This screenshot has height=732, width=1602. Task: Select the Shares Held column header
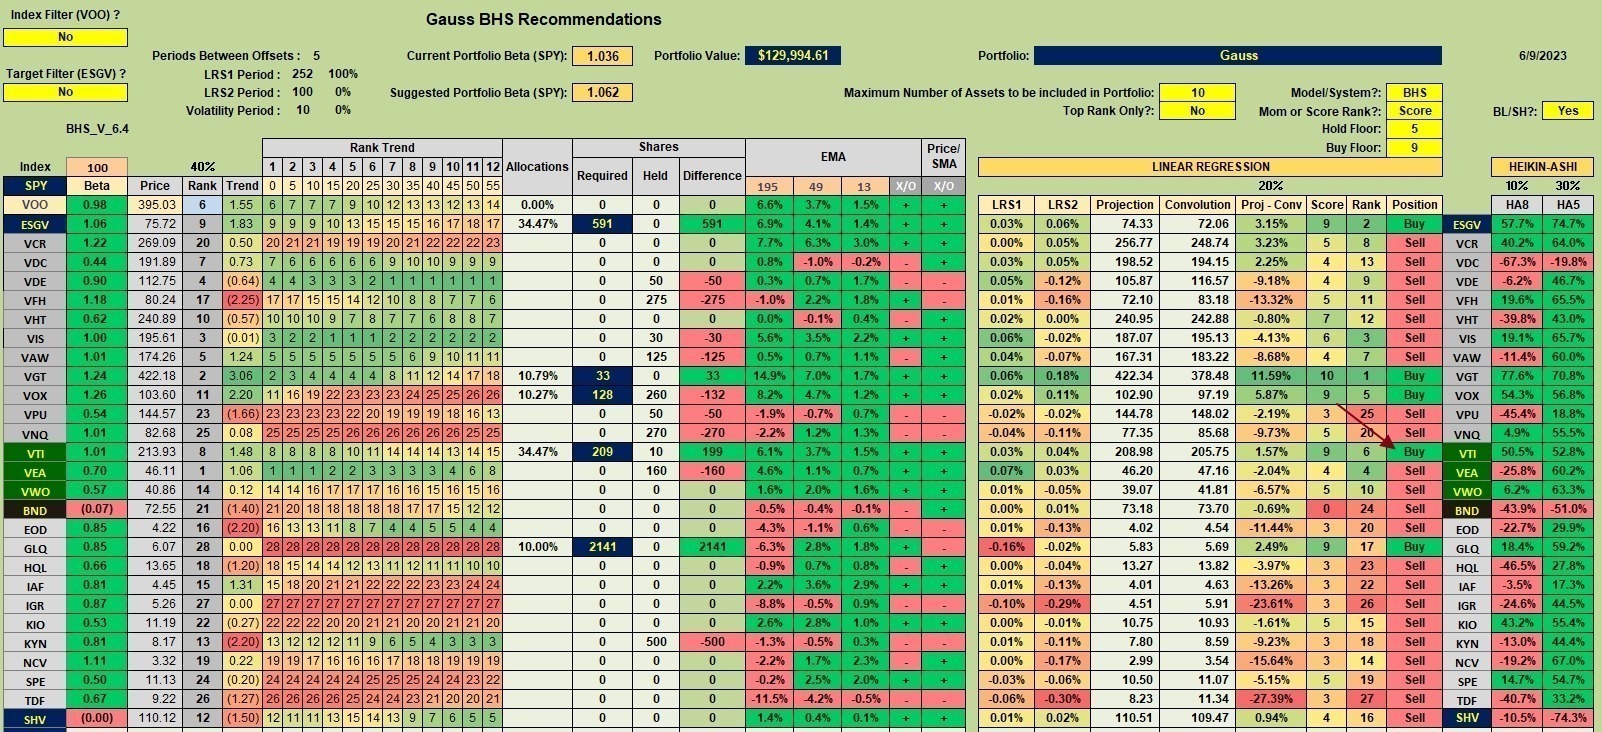pyautogui.click(x=655, y=176)
